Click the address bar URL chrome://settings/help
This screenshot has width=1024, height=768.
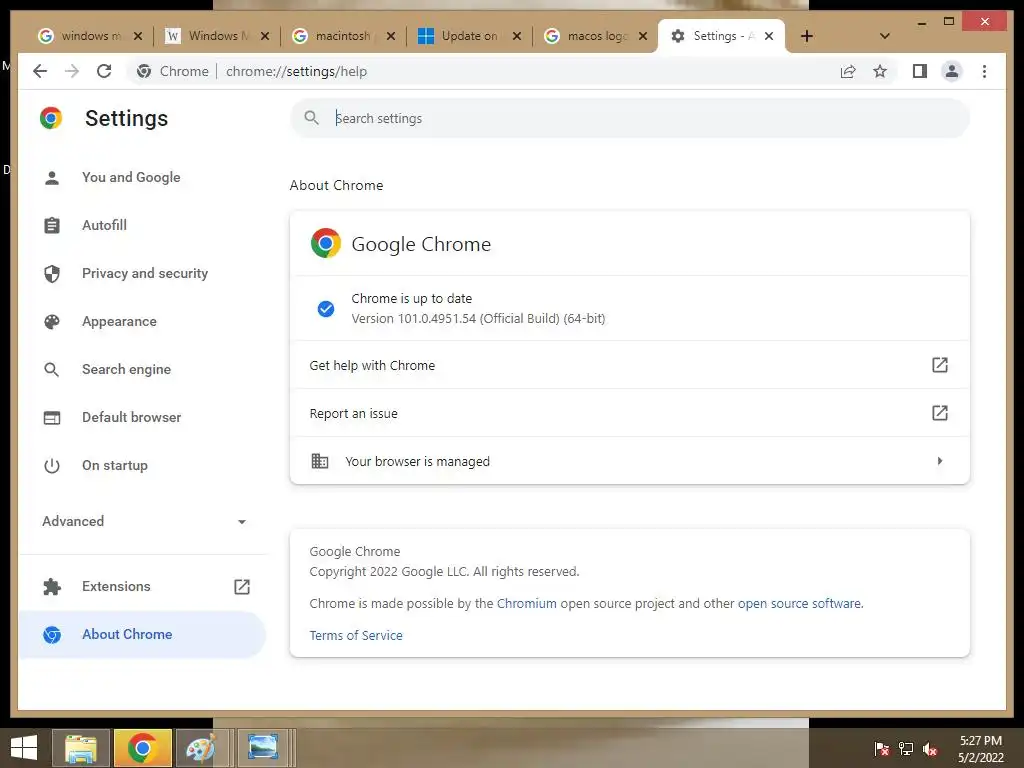(296, 71)
